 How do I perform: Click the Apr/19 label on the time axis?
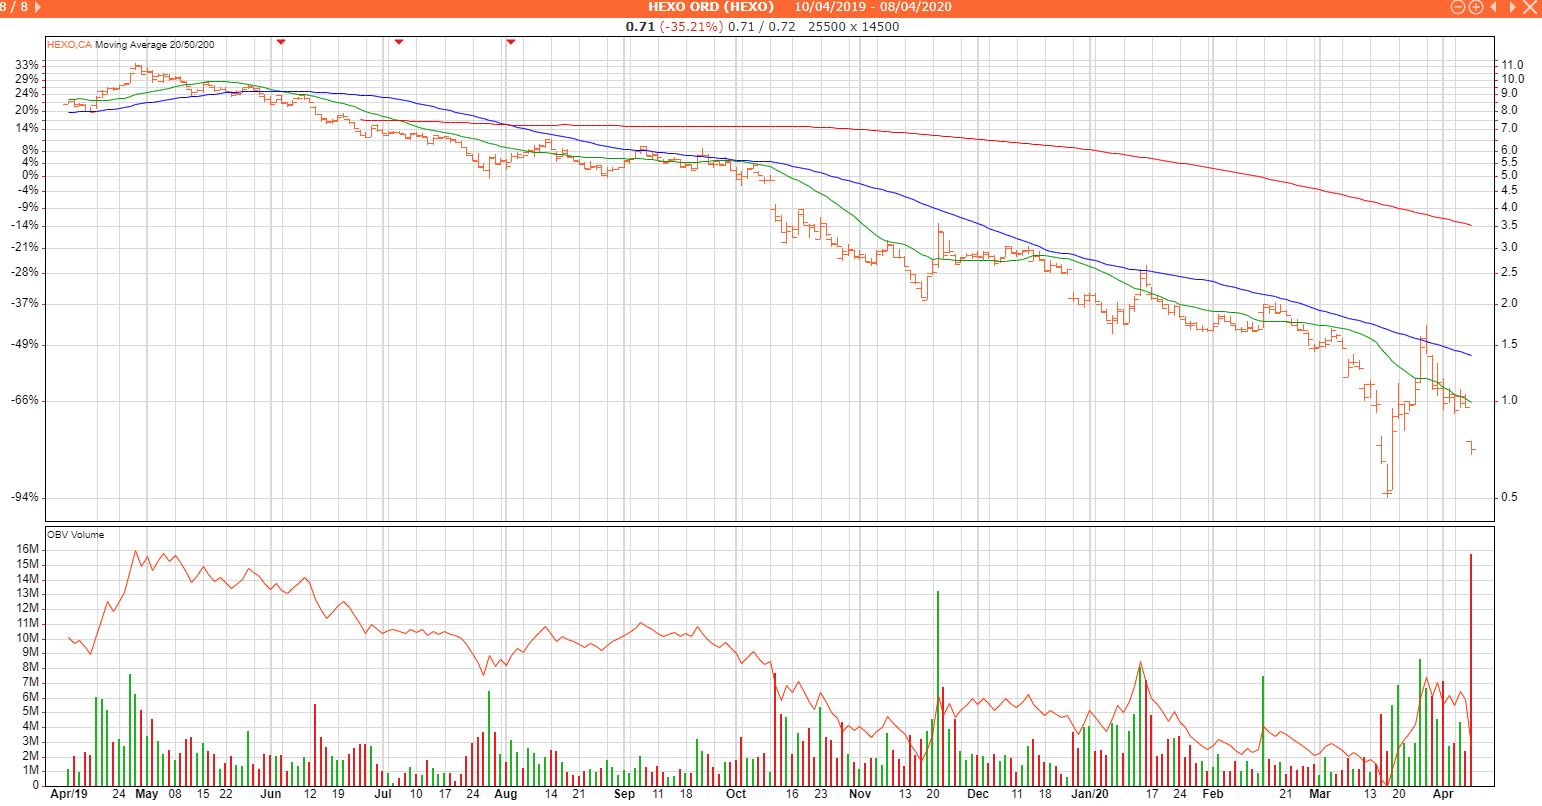click(x=69, y=794)
